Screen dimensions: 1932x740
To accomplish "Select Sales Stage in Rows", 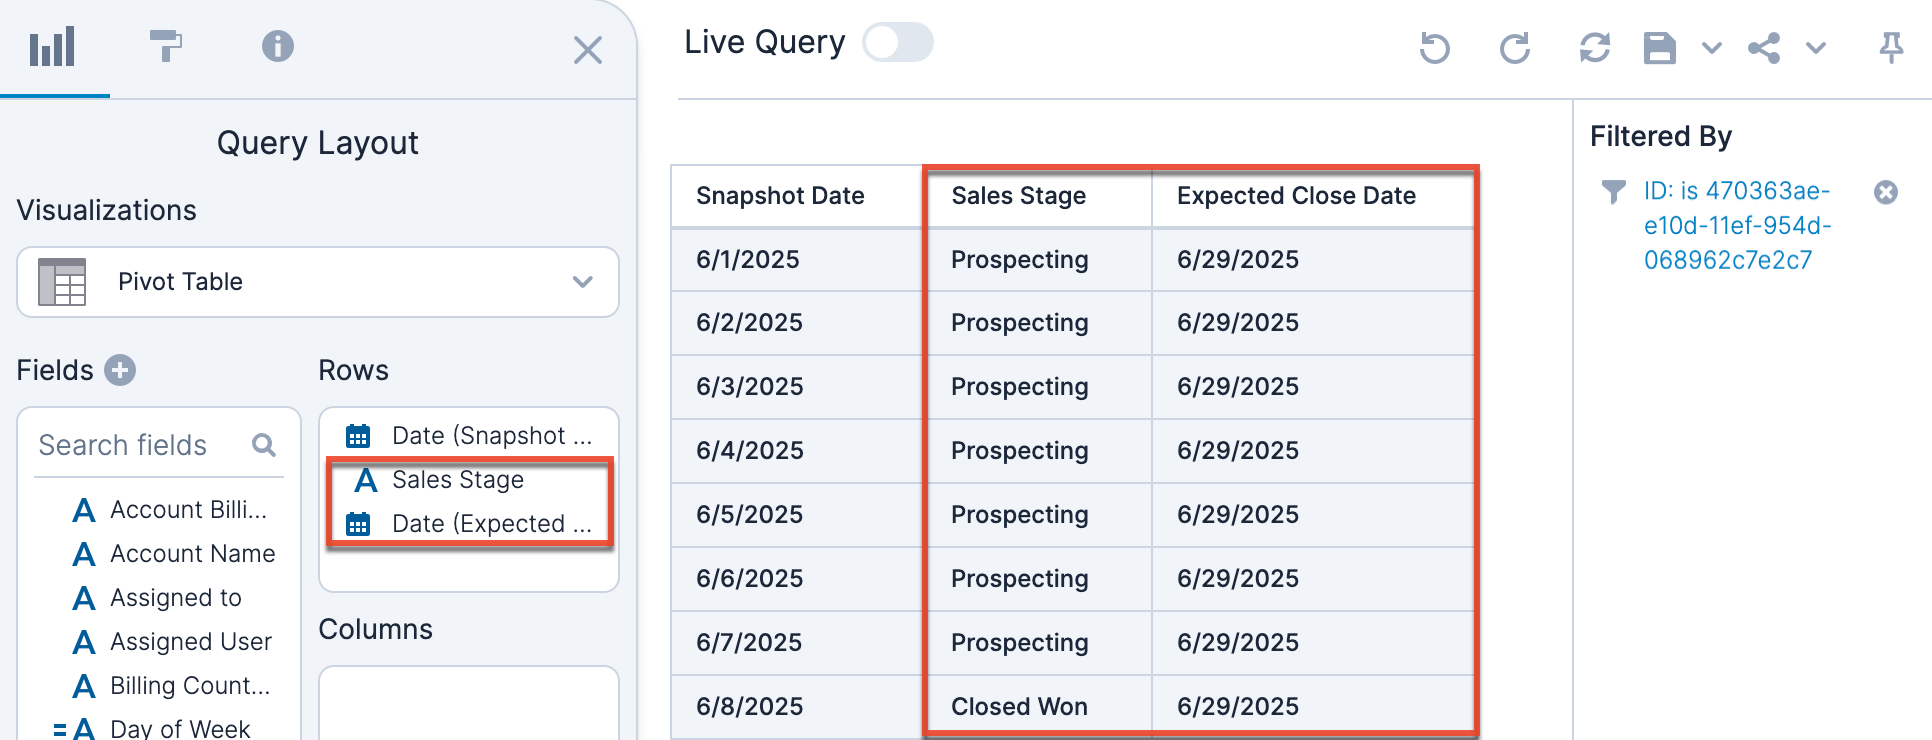I will pos(457,480).
